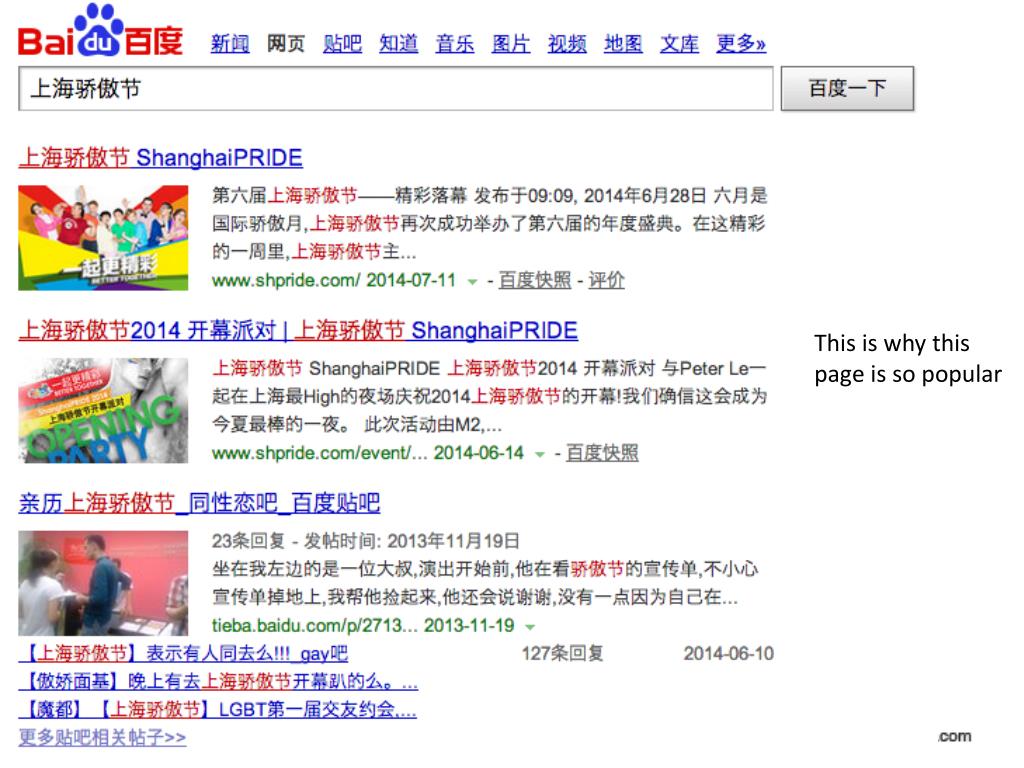Expand the dropdown arrow after 2013-11-19
Viewport: 1024px width, 768px height.
coord(530,627)
